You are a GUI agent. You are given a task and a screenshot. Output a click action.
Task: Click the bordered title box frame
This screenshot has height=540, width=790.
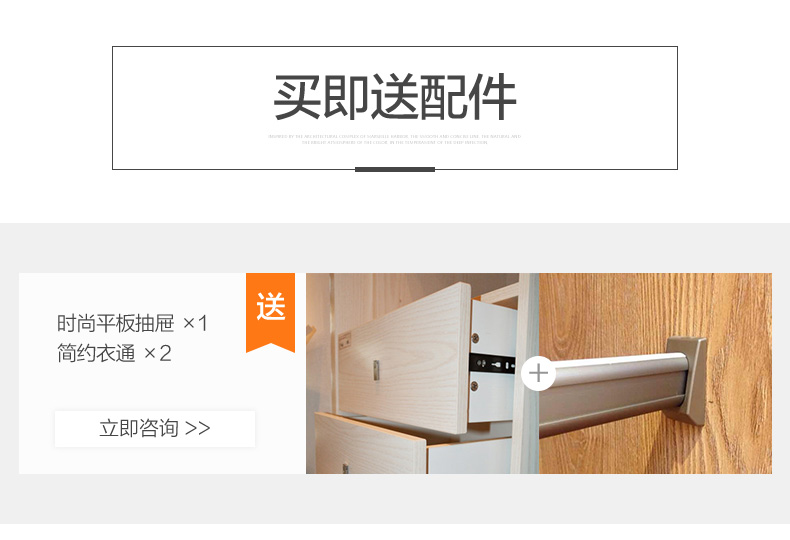395,108
